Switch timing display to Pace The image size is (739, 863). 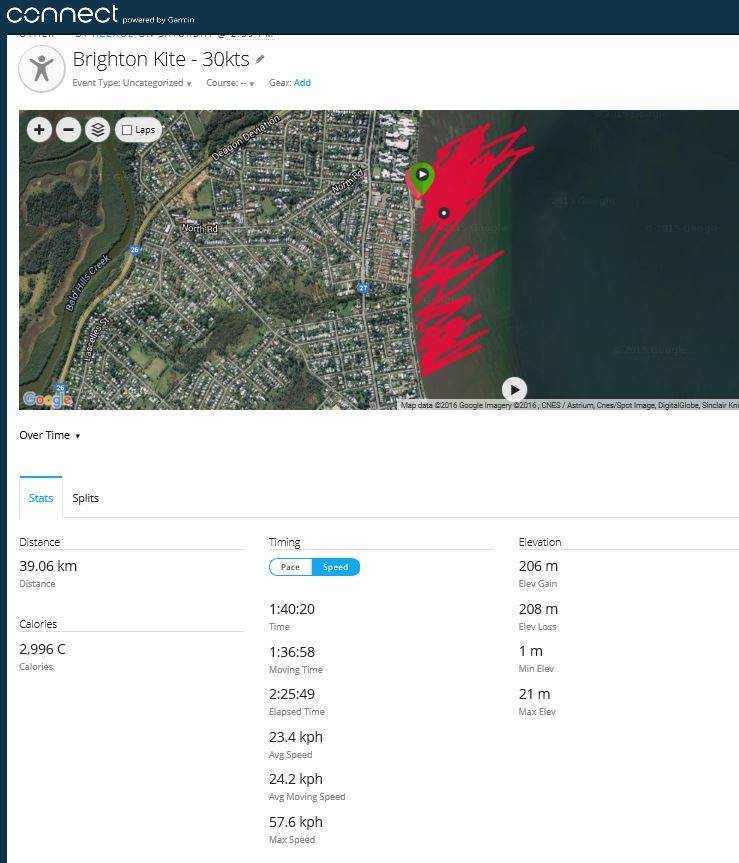point(290,567)
